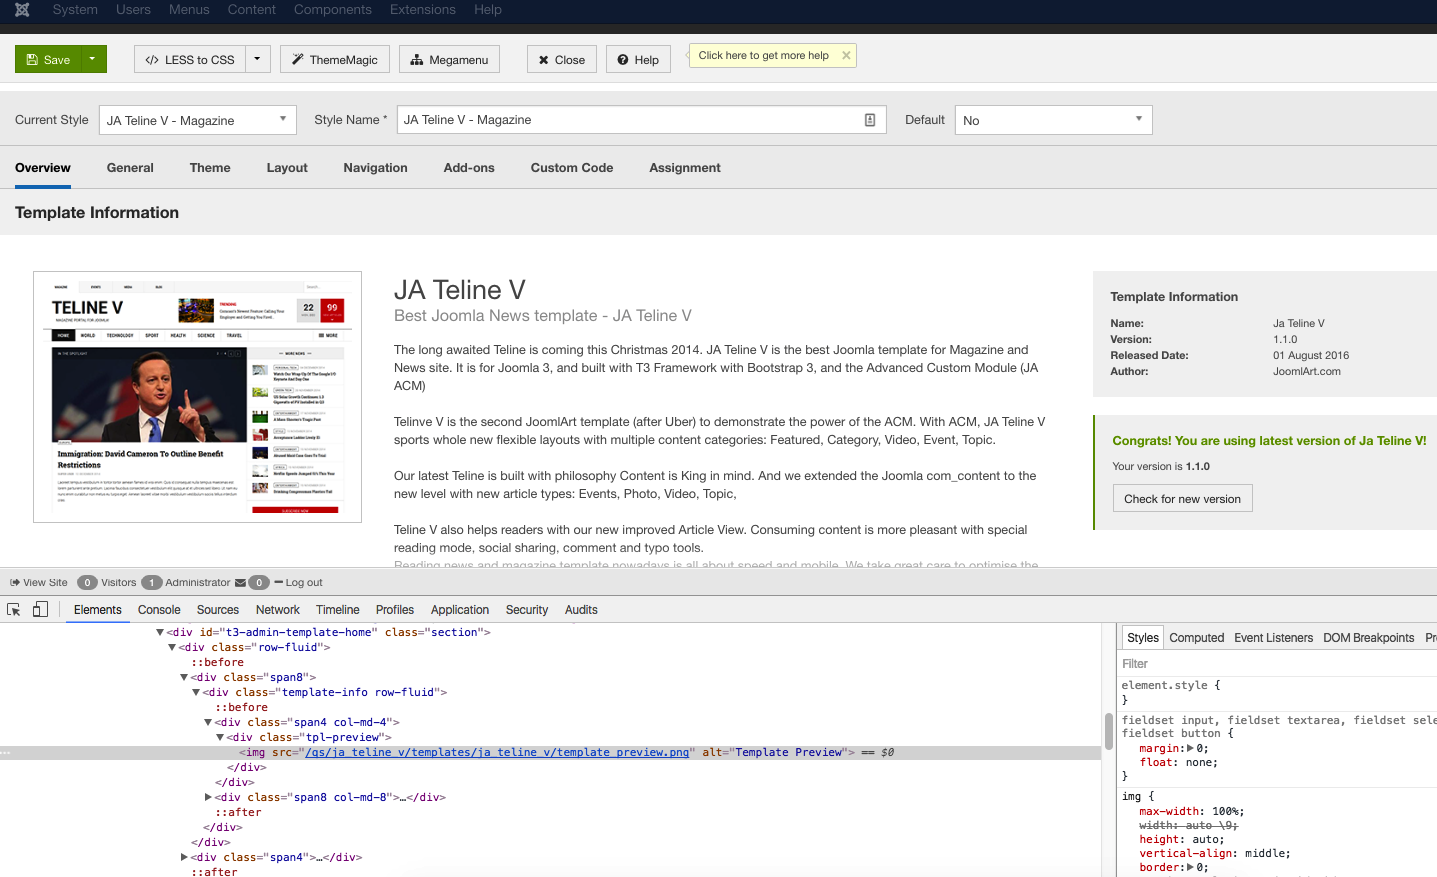Open the System menu
This screenshot has width=1437, height=877.
(75, 10)
